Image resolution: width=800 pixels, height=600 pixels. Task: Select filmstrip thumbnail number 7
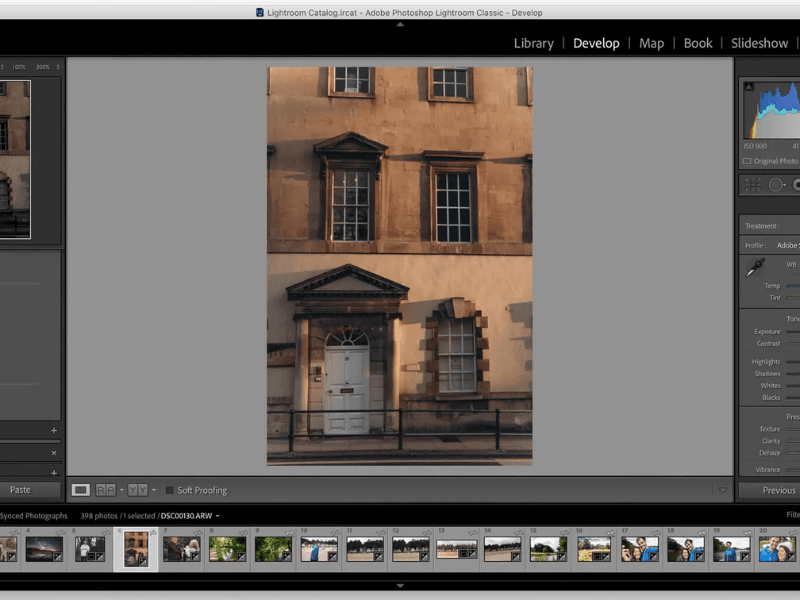tap(181, 549)
